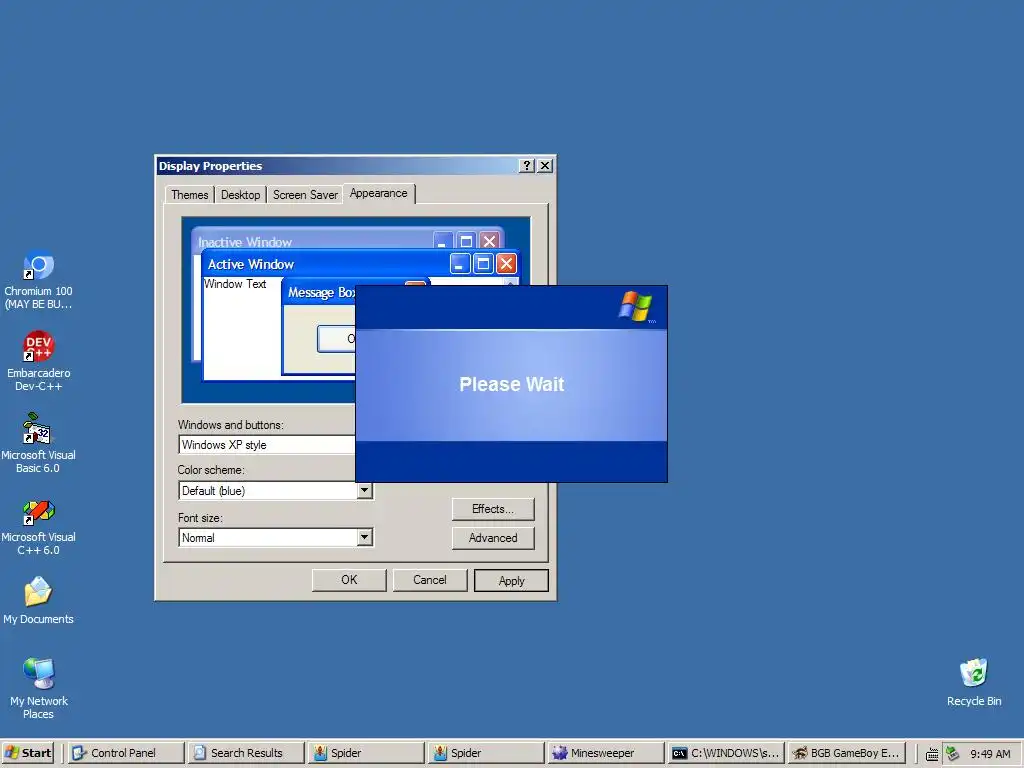Open Embarcadero Dev-C++ desktop icon

tap(38, 361)
